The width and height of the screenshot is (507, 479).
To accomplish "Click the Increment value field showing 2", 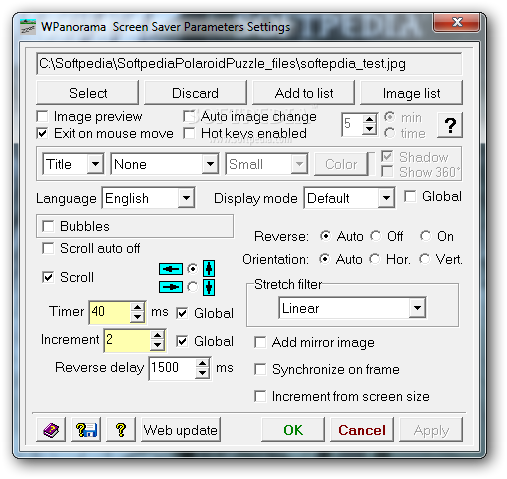I will tap(127, 340).
